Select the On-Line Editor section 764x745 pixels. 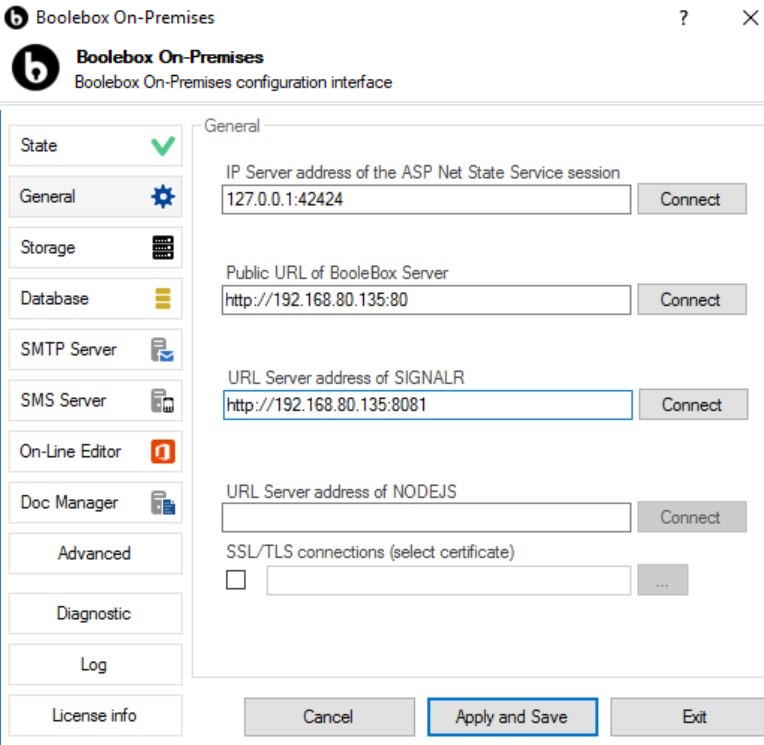pos(96,451)
